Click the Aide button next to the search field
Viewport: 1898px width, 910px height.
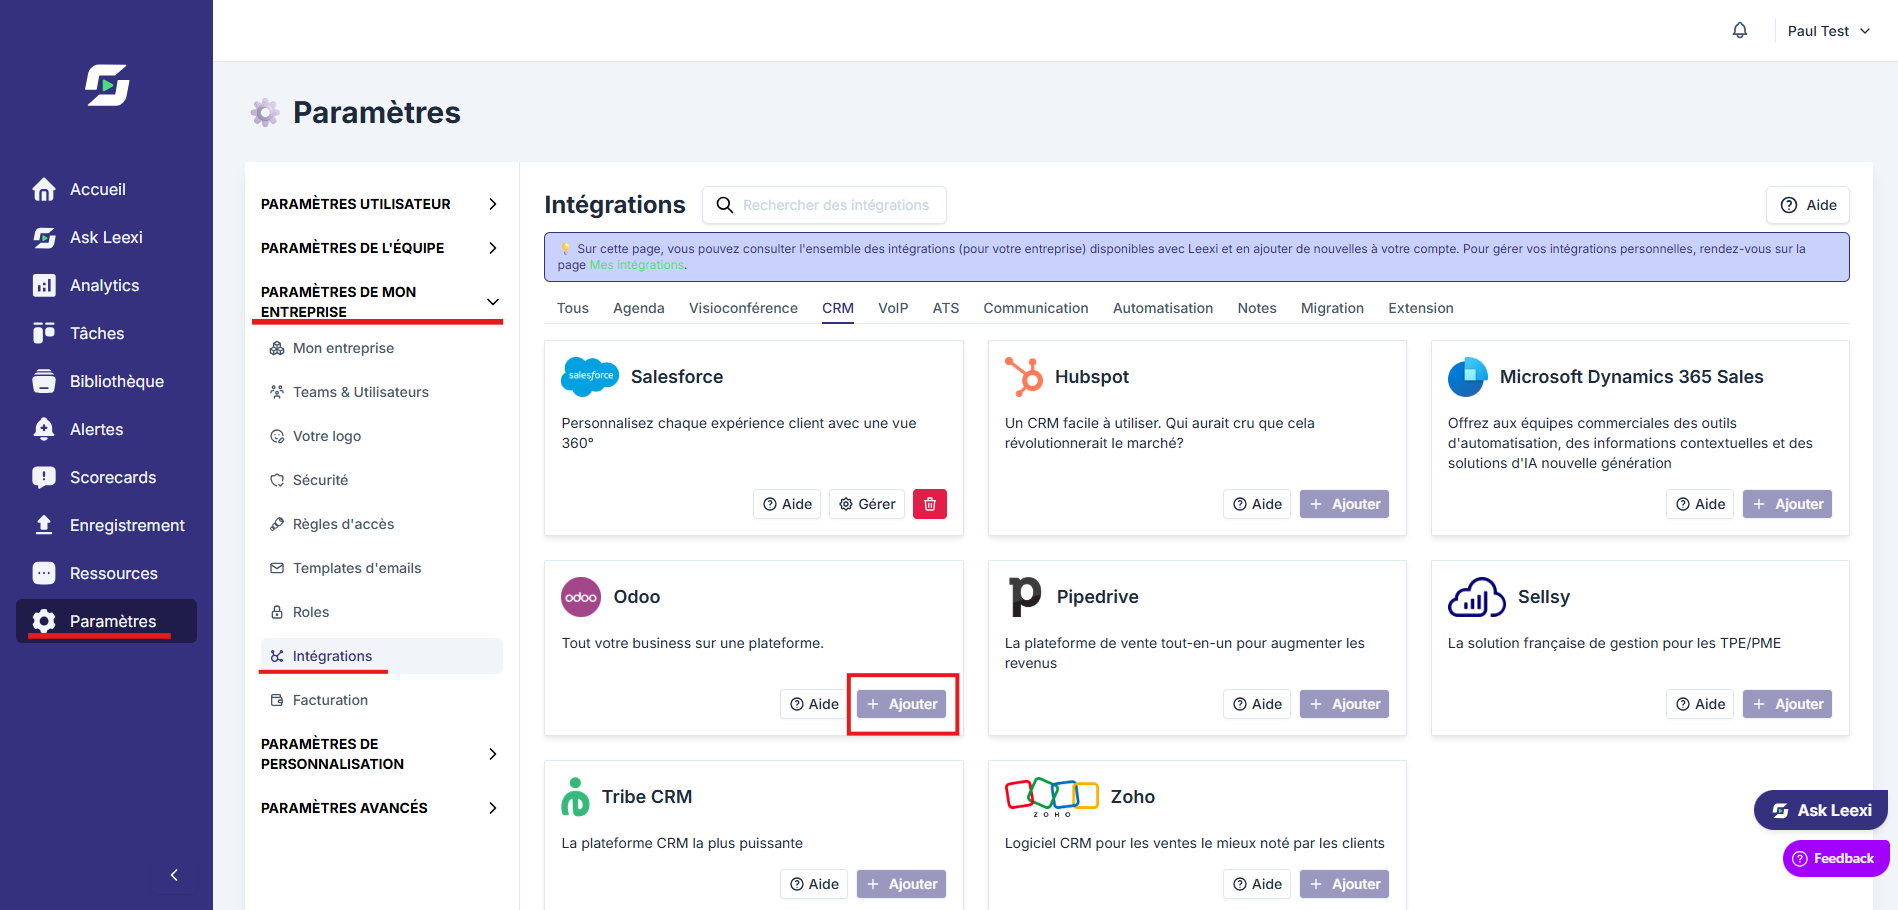coord(1808,205)
